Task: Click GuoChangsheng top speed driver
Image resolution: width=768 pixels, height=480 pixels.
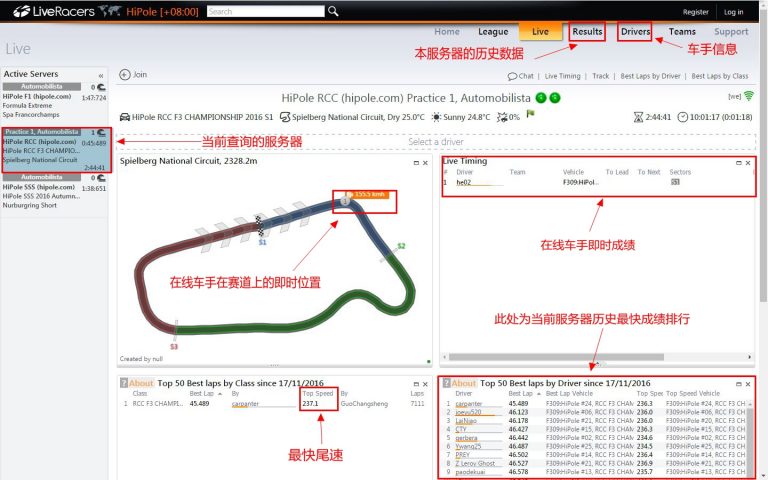Action: pos(364,404)
